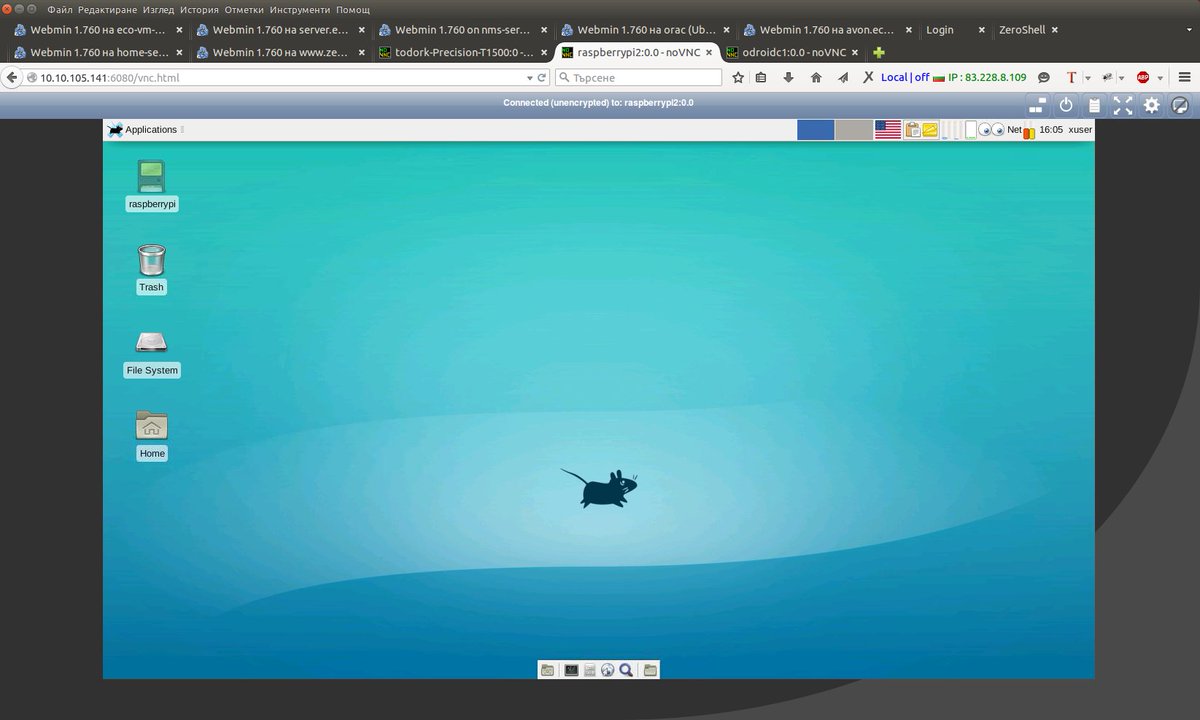The height and width of the screenshot is (720, 1200).
Task: Show bookmarks list toolbar icon
Action: pos(761,77)
